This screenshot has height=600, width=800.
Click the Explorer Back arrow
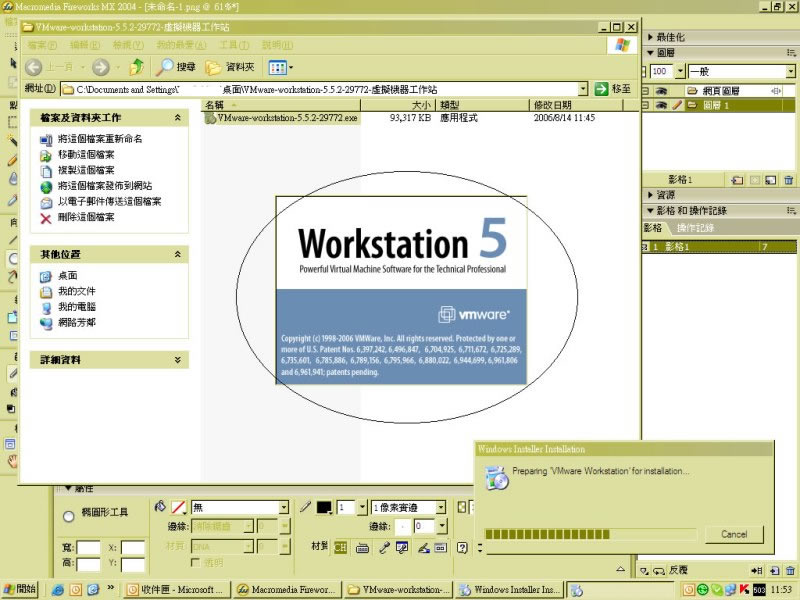click(34, 67)
